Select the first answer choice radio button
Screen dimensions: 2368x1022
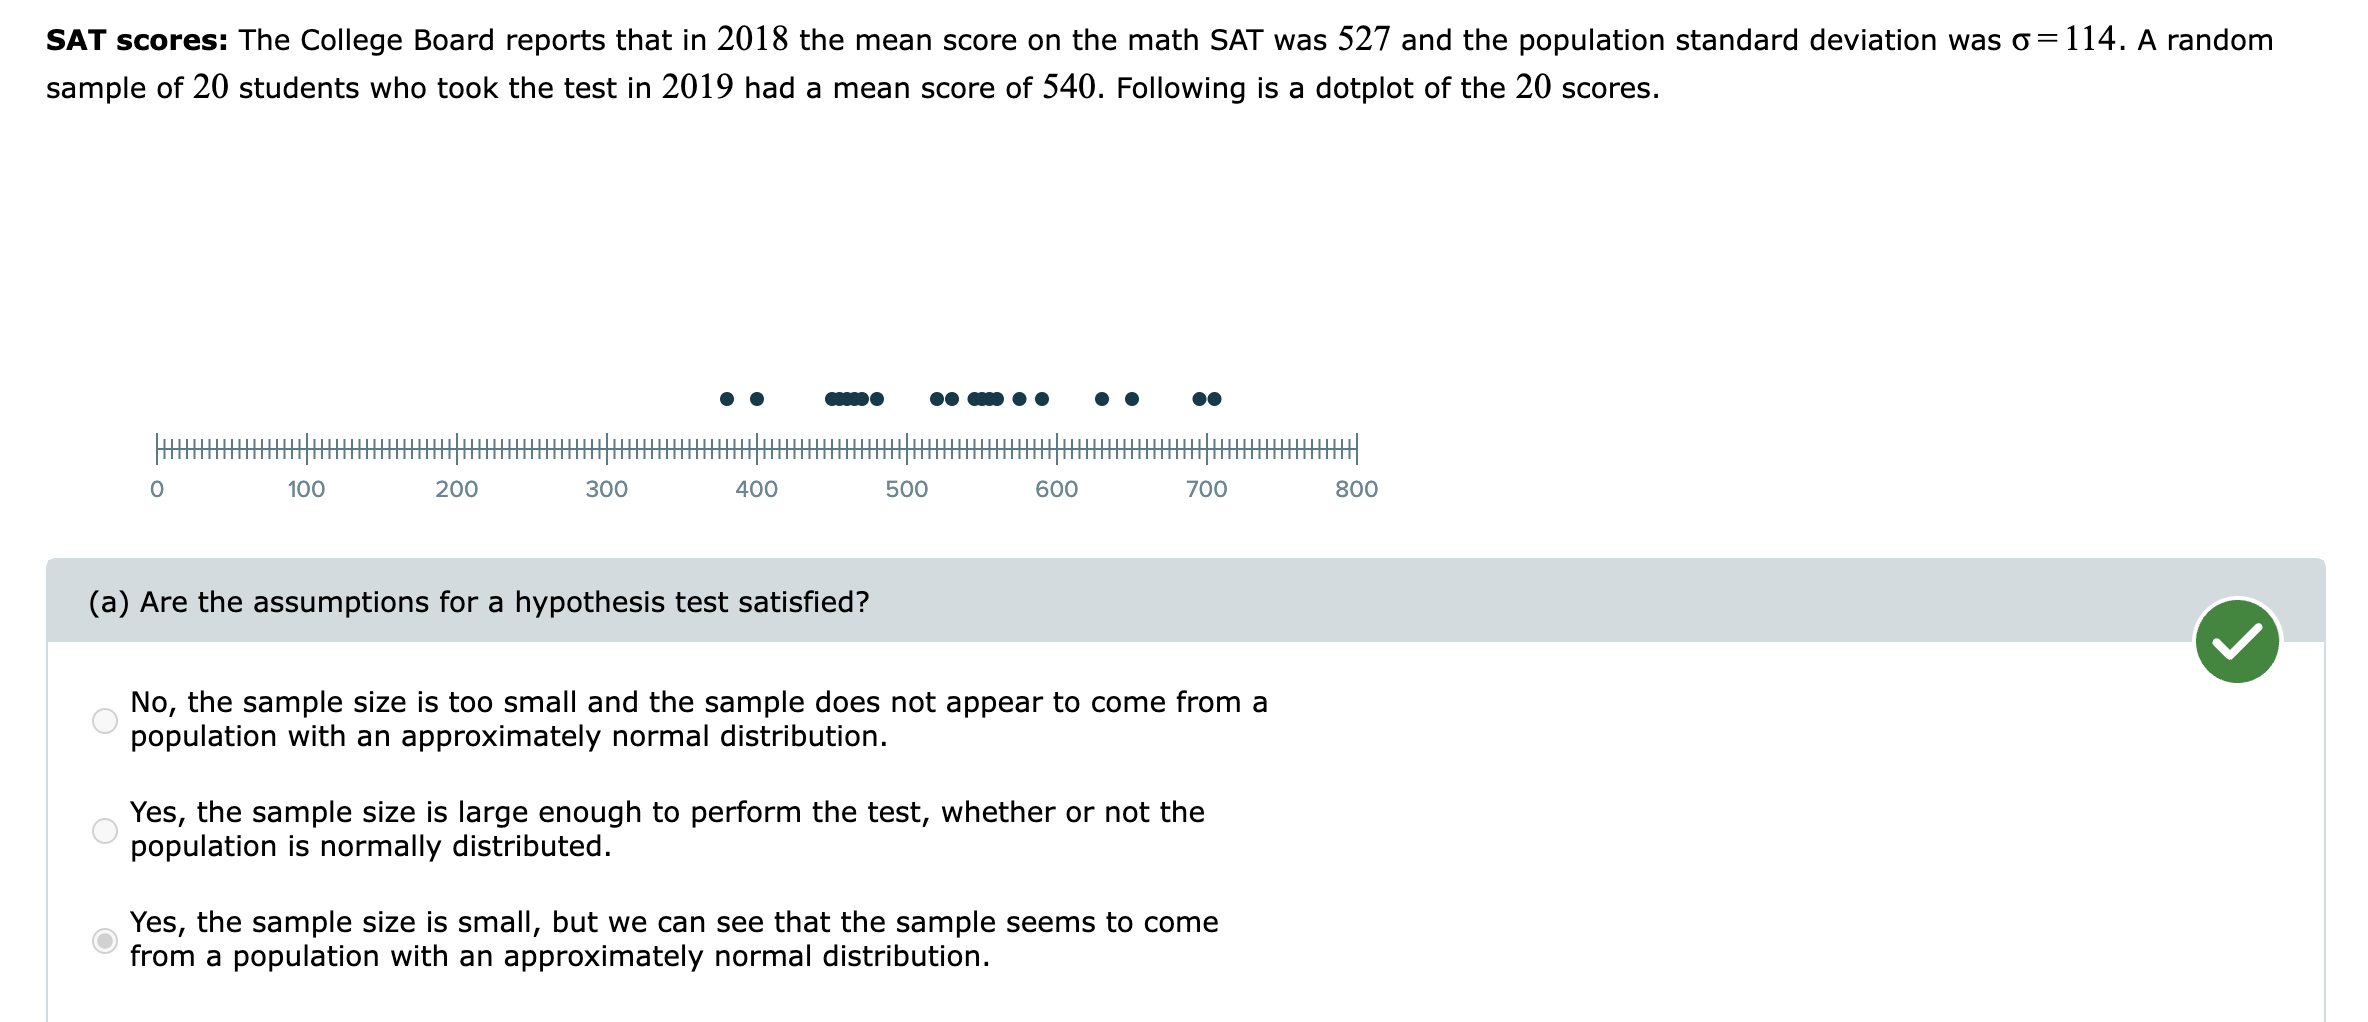[x=103, y=719]
